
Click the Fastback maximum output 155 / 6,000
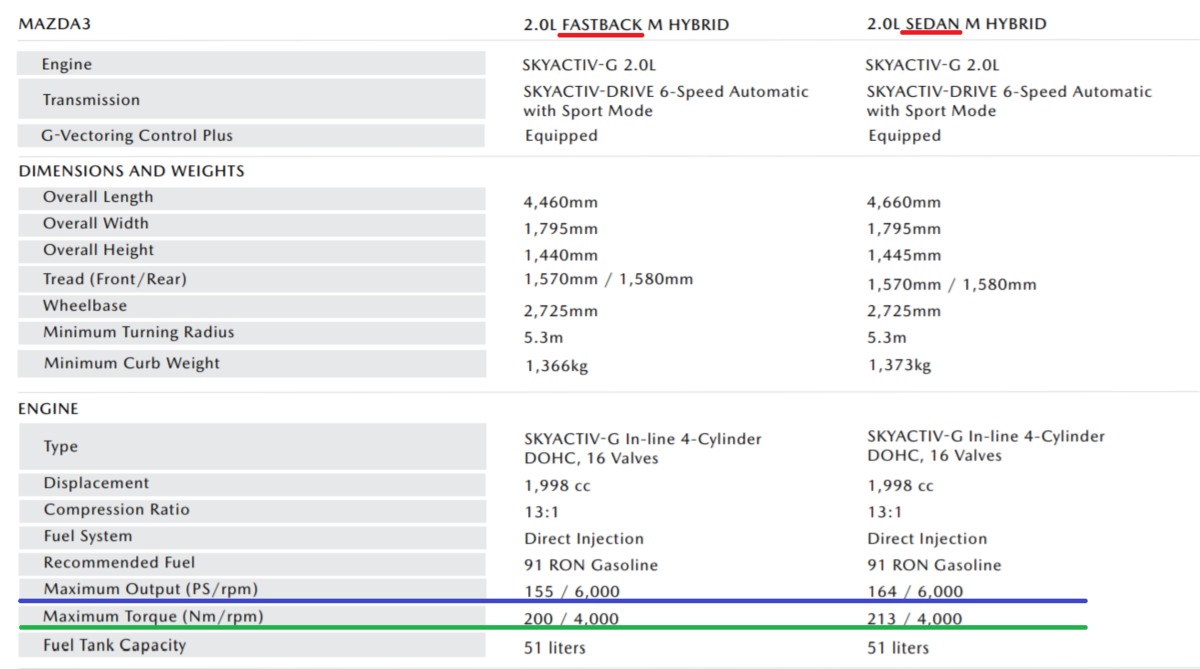tap(572, 591)
